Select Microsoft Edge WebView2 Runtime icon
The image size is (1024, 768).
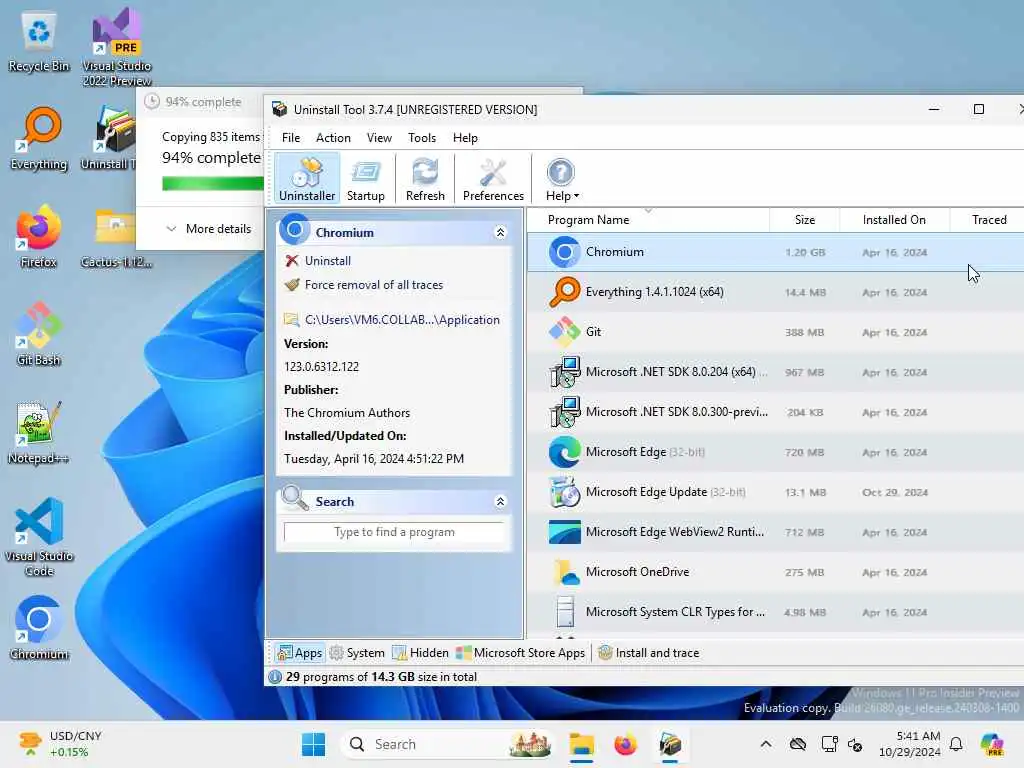pyautogui.click(x=564, y=532)
